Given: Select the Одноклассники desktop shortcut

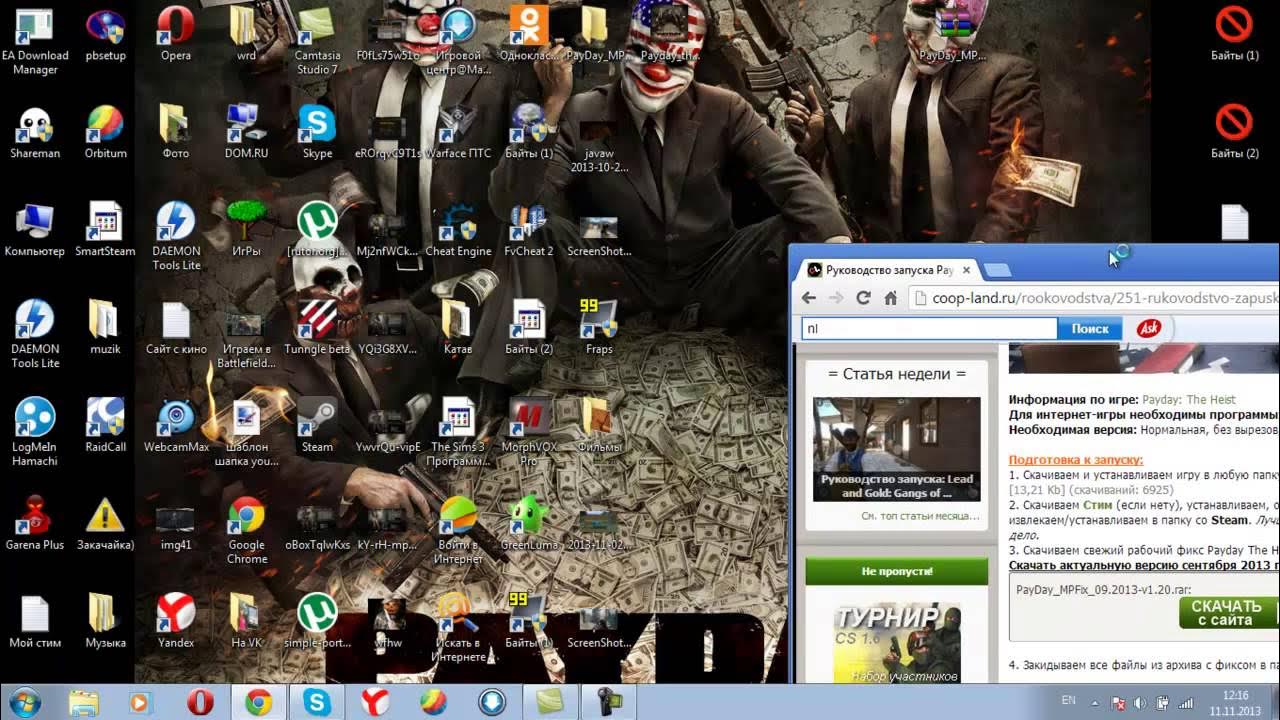Looking at the screenshot, I should [528, 35].
